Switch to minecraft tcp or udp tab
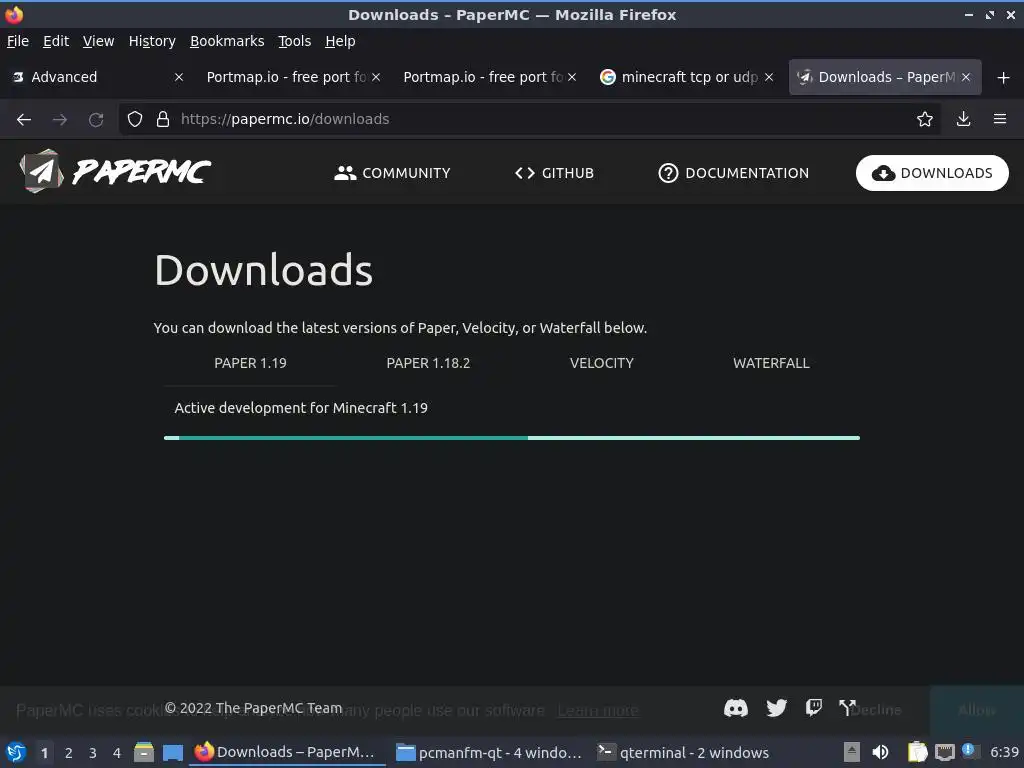Screen dimensions: 1024x768 680,77
